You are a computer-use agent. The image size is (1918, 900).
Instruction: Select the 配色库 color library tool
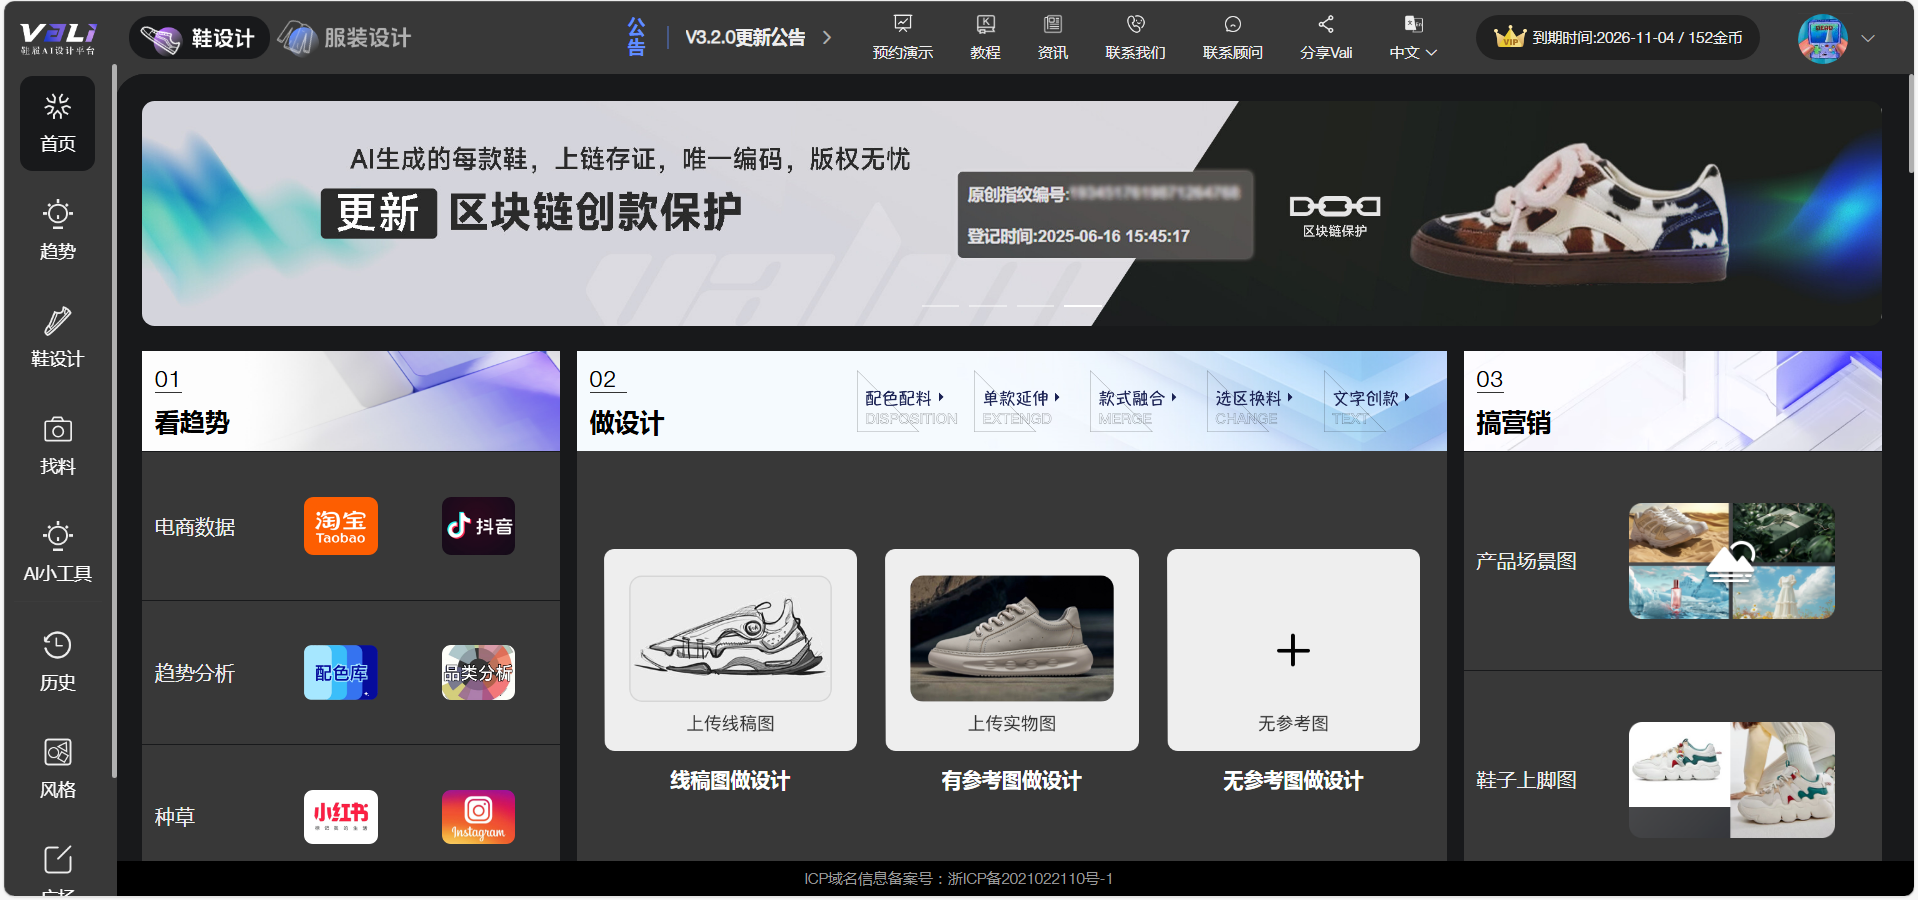340,672
